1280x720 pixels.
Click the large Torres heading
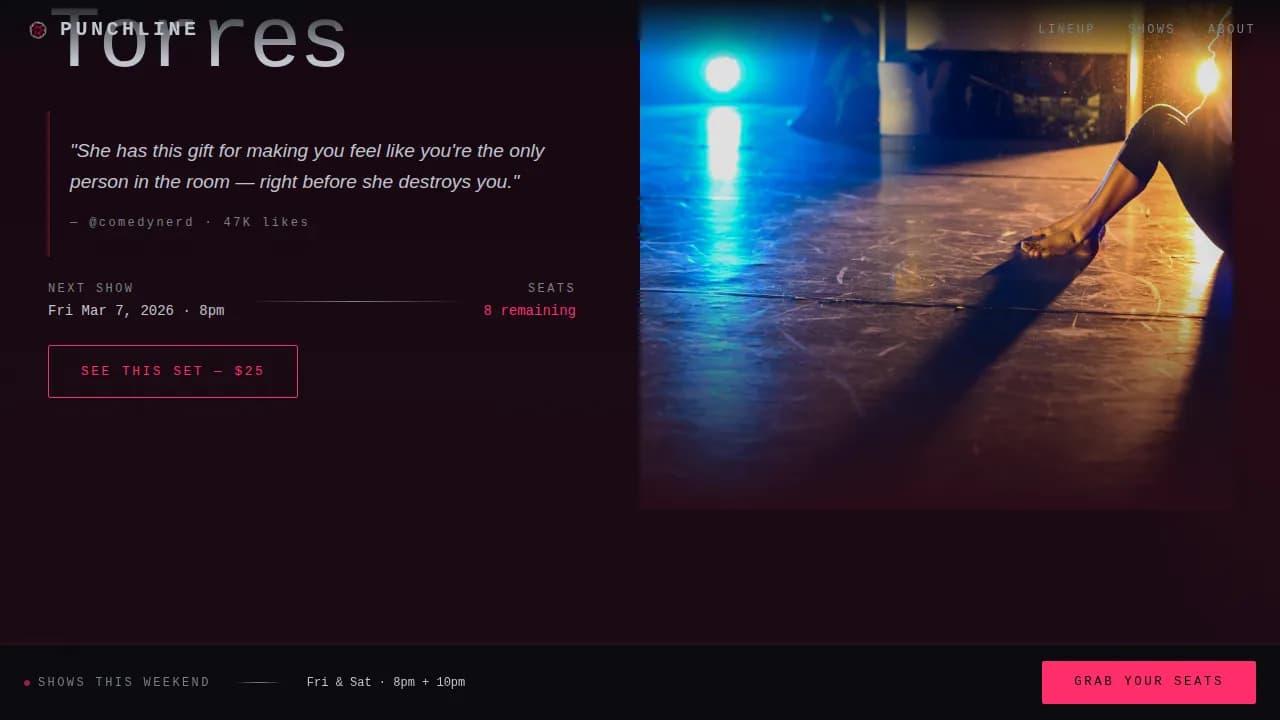(205, 40)
